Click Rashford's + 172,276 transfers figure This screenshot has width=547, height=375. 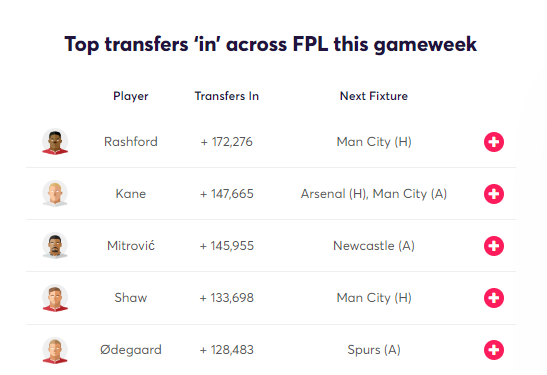click(227, 142)
